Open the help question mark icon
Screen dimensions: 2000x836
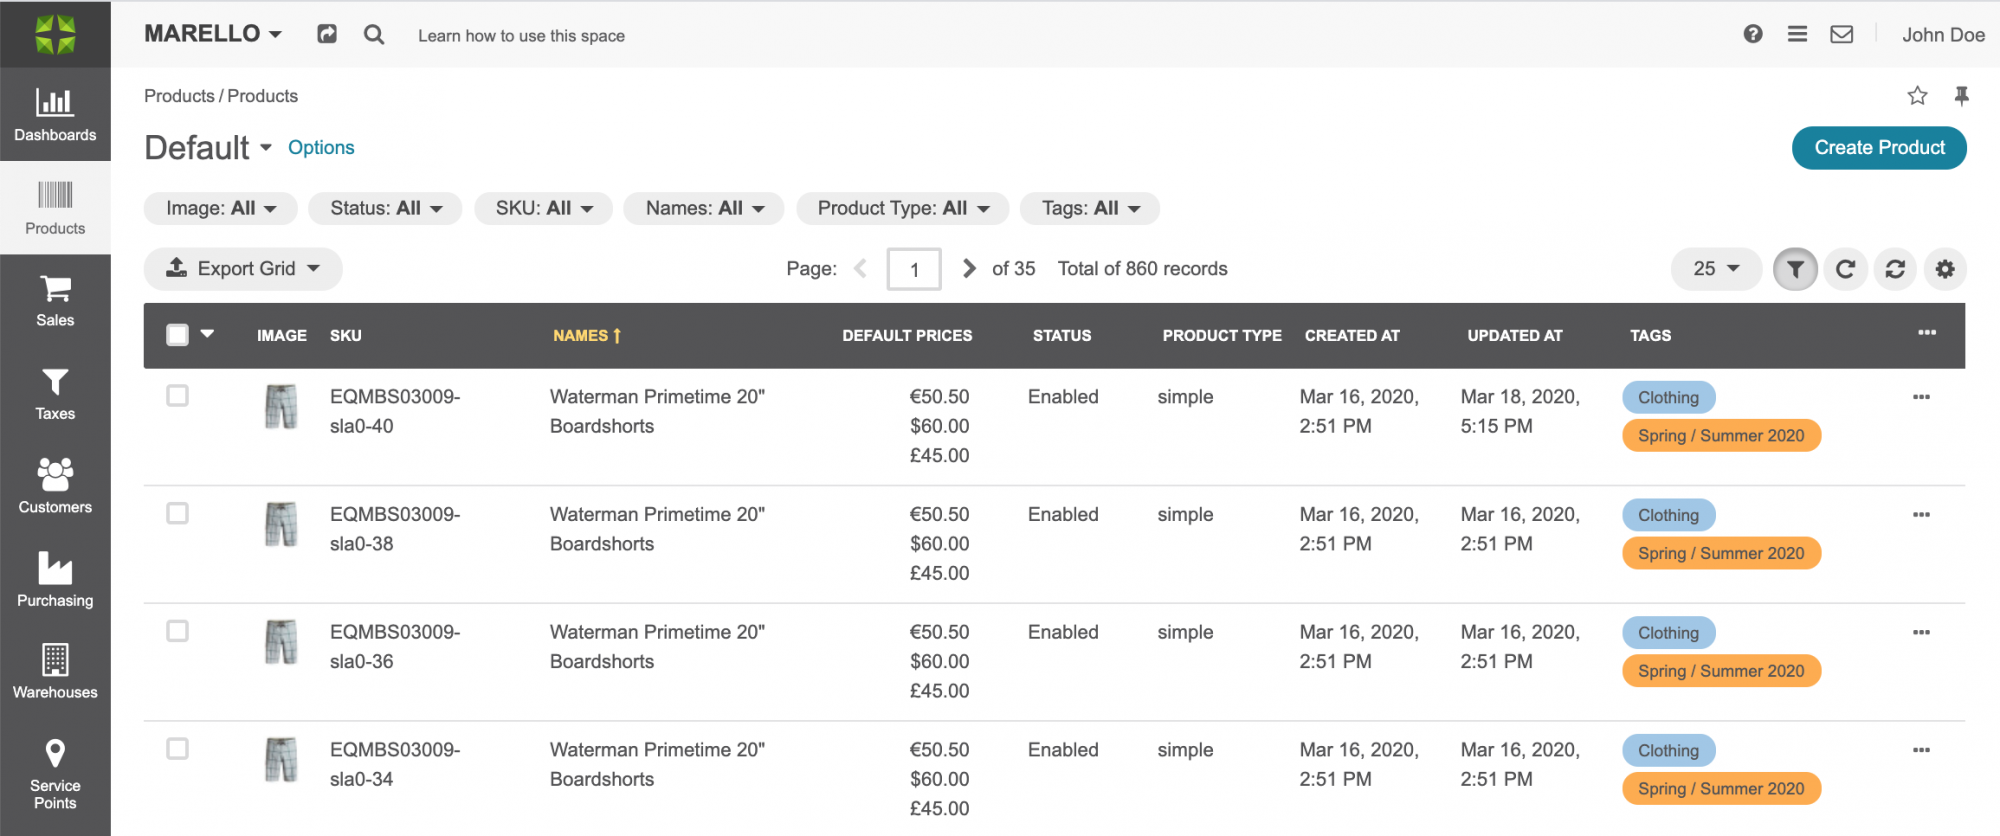coord(1753,34)
